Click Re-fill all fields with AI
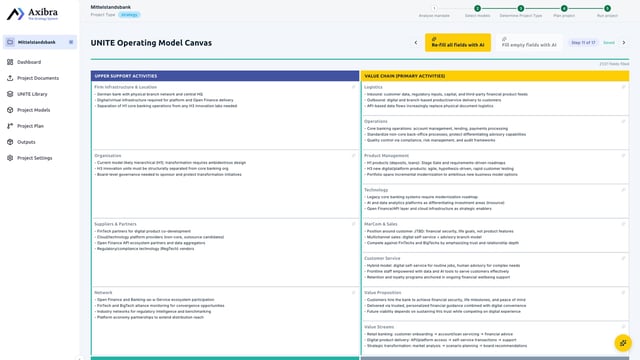 click(458, 42)
